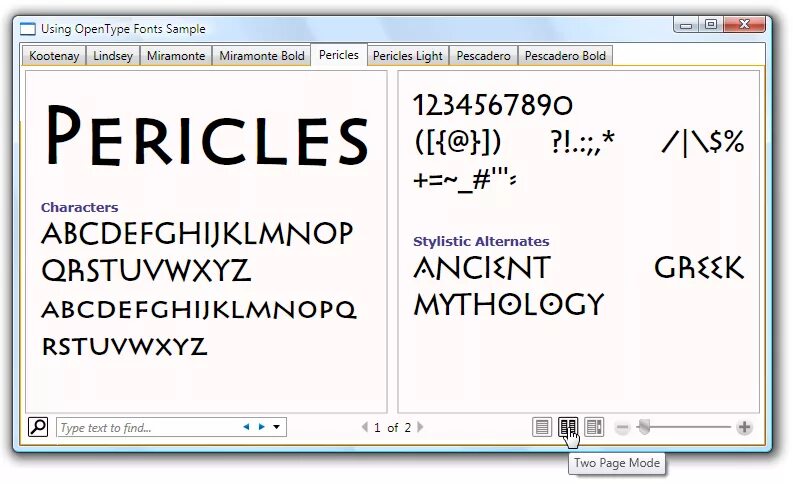Click the 'GREEK' sample word
This screenshot has height=484, width=793.
click(x=699, y=268)
